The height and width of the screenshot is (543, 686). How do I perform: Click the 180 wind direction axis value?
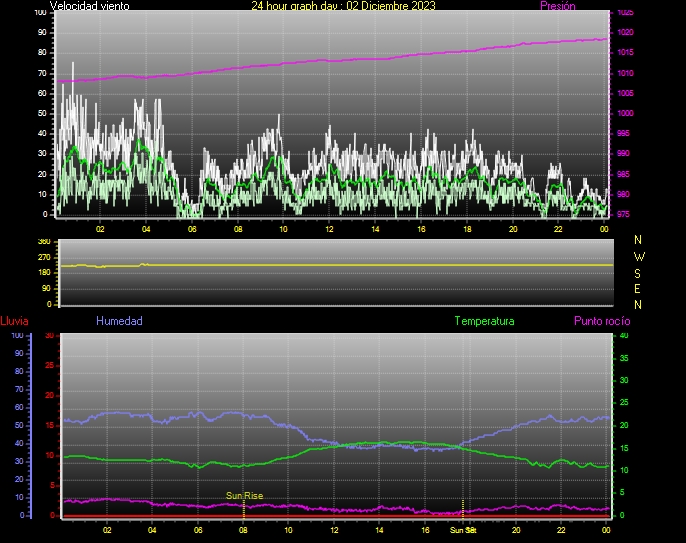pyautogui.click(x=44, y=273)
